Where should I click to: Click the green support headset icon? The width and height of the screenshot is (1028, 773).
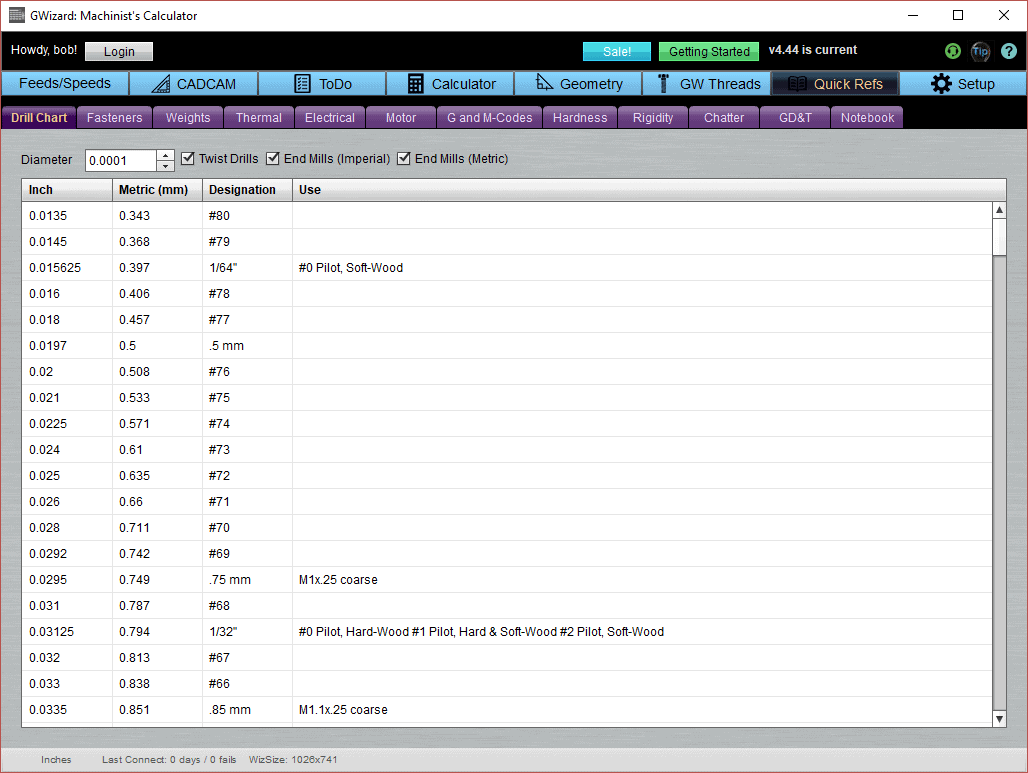point(951,51)
